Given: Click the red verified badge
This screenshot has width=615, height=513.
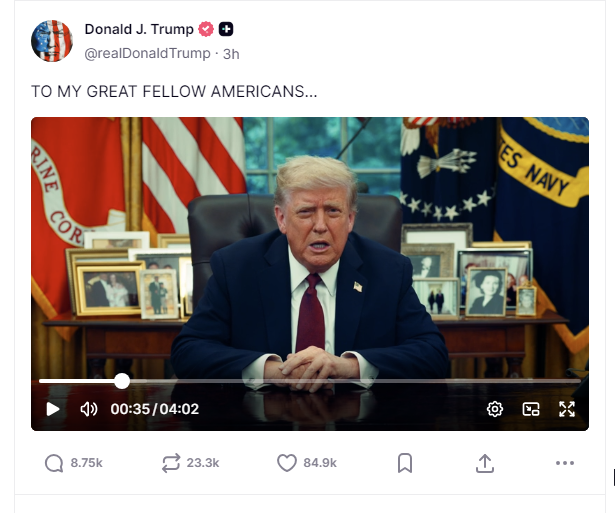Looking at the screenshot, I should [206, 29].
